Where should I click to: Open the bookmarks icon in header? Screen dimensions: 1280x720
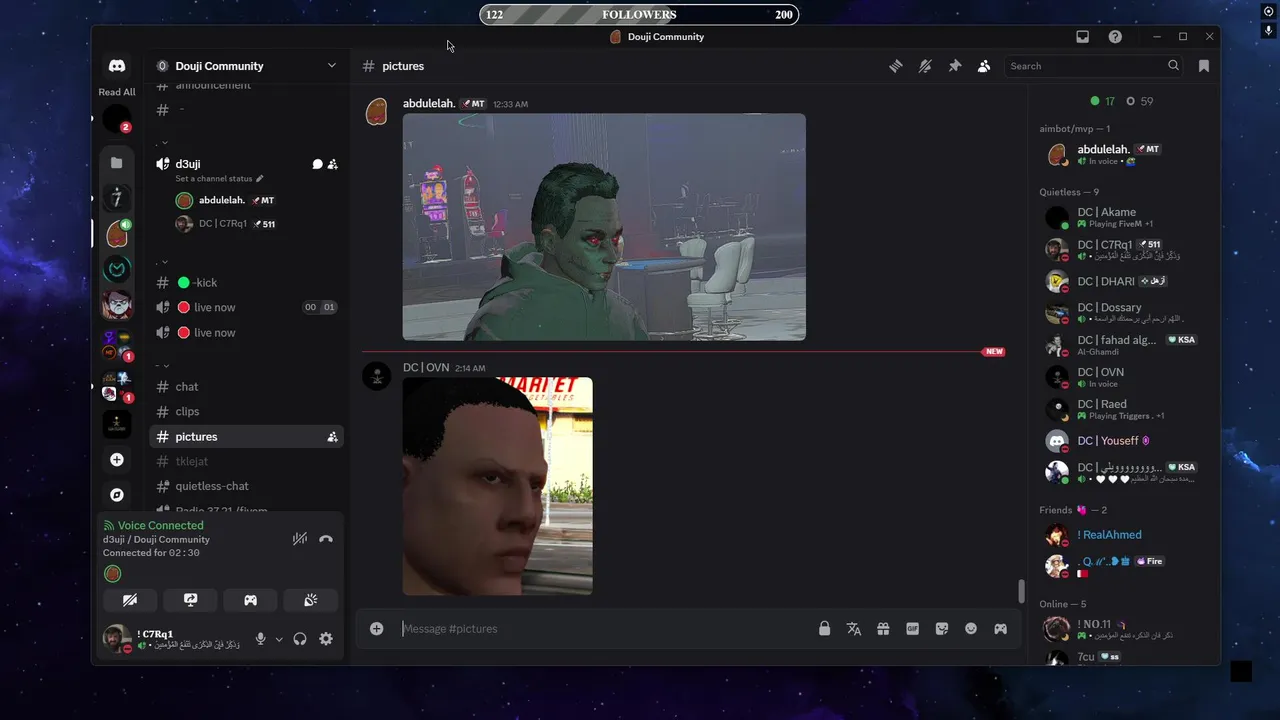point(1204,66)
